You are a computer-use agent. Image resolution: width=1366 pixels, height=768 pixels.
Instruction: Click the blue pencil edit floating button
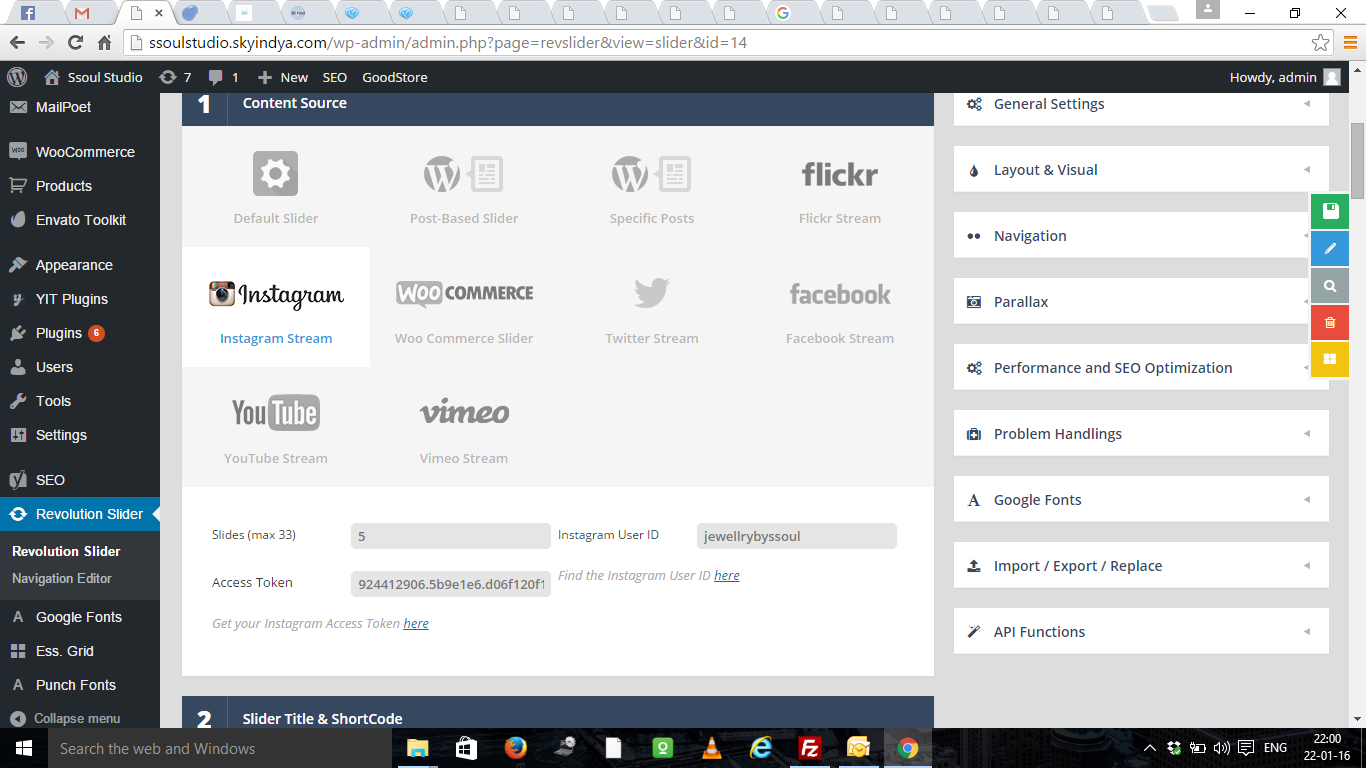pos(1330,248)
